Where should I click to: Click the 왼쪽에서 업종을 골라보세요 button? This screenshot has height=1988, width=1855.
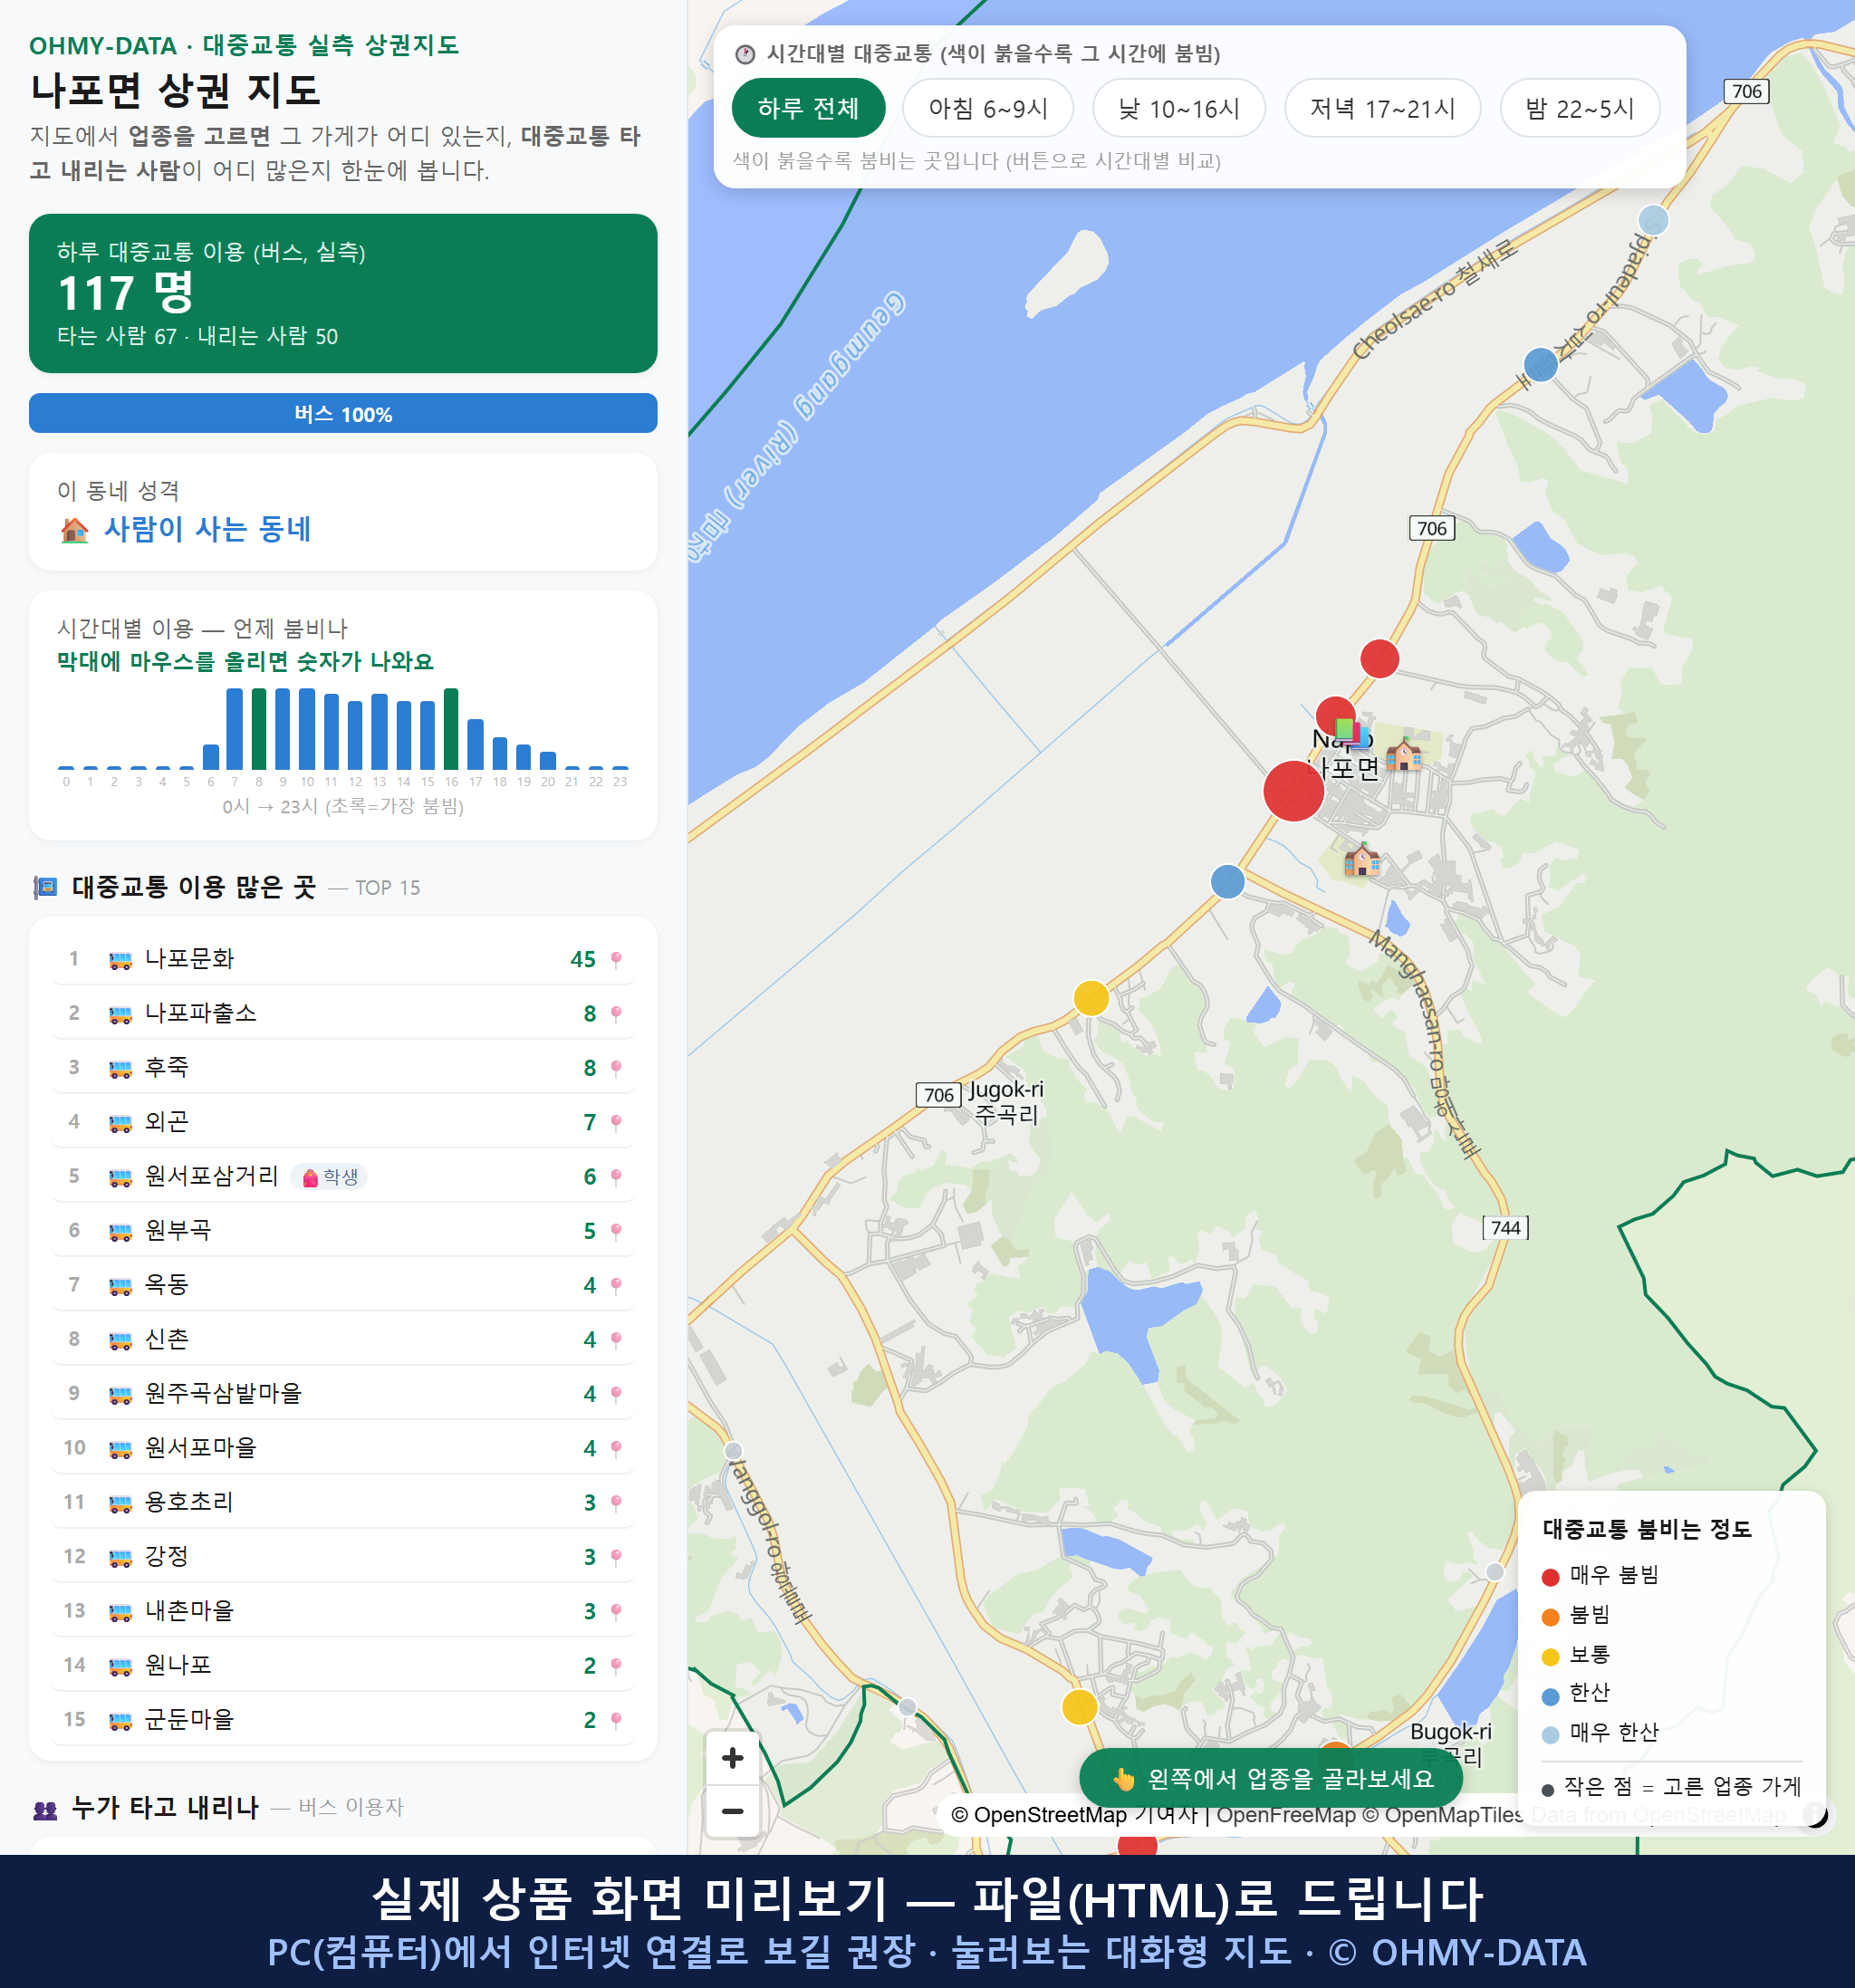click(1270, 1778)
